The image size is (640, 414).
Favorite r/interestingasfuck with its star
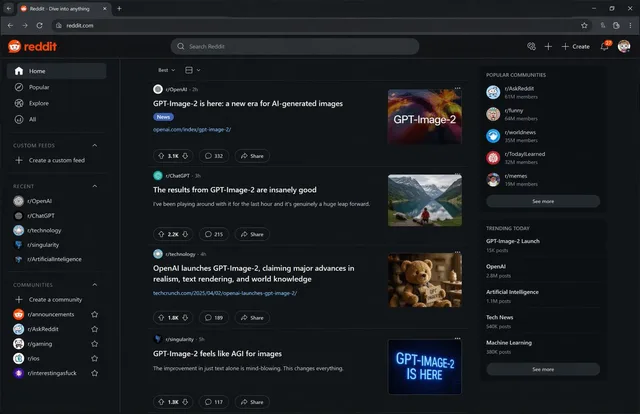94,373
